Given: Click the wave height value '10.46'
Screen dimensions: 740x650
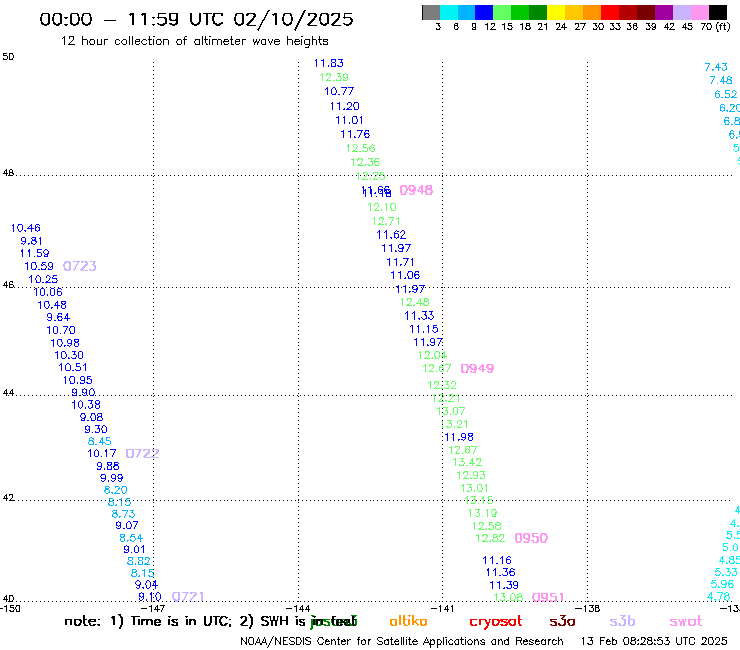Looking at the screenshot, I should (x=25, y=228).
